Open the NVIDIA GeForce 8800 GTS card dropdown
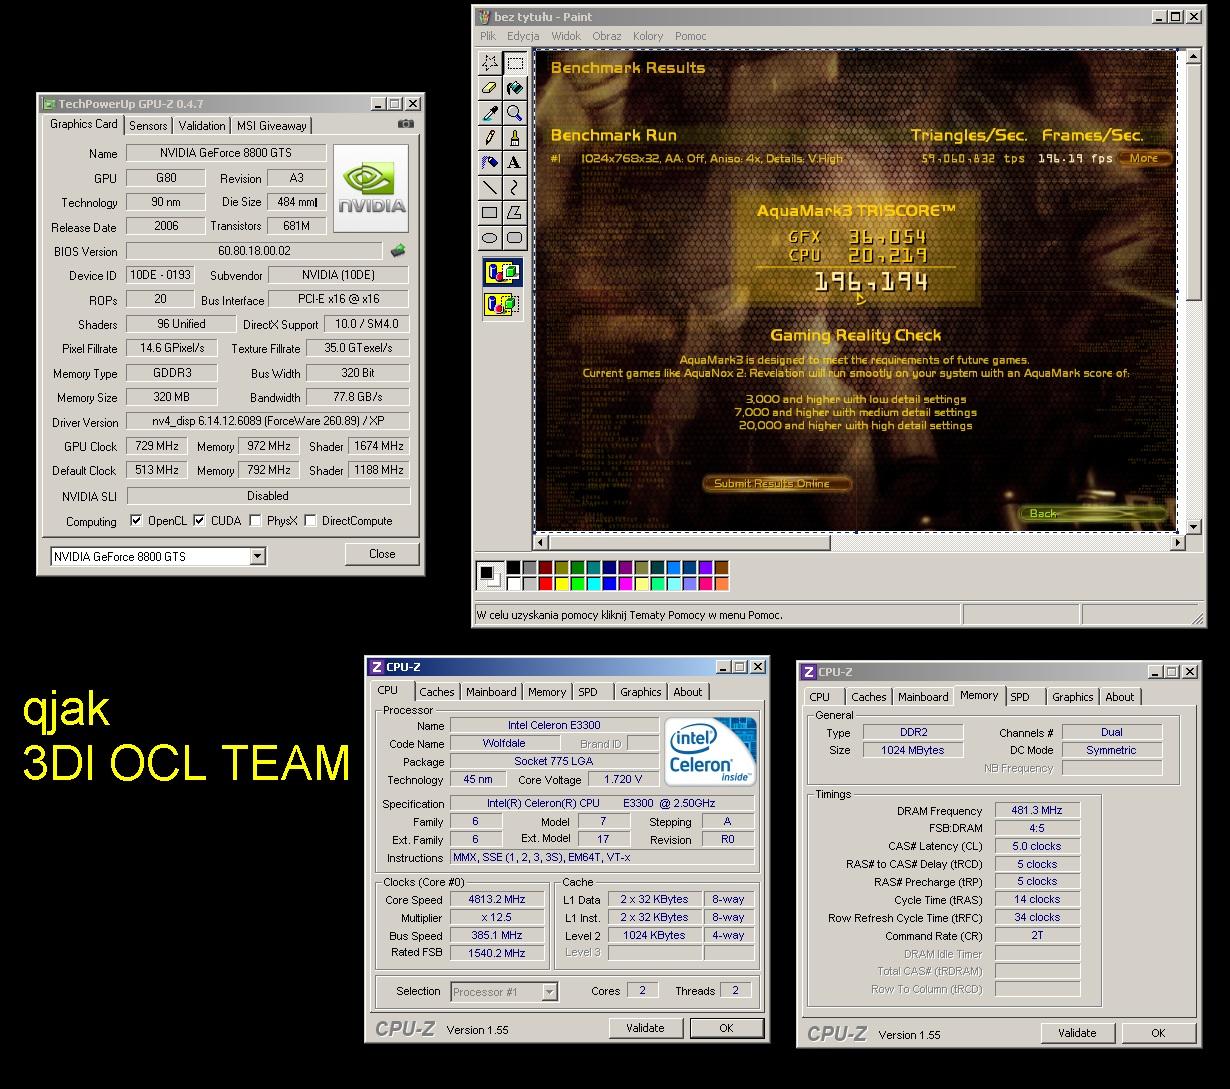This screenshot has height=1089, width=1230. click(257, 556)
